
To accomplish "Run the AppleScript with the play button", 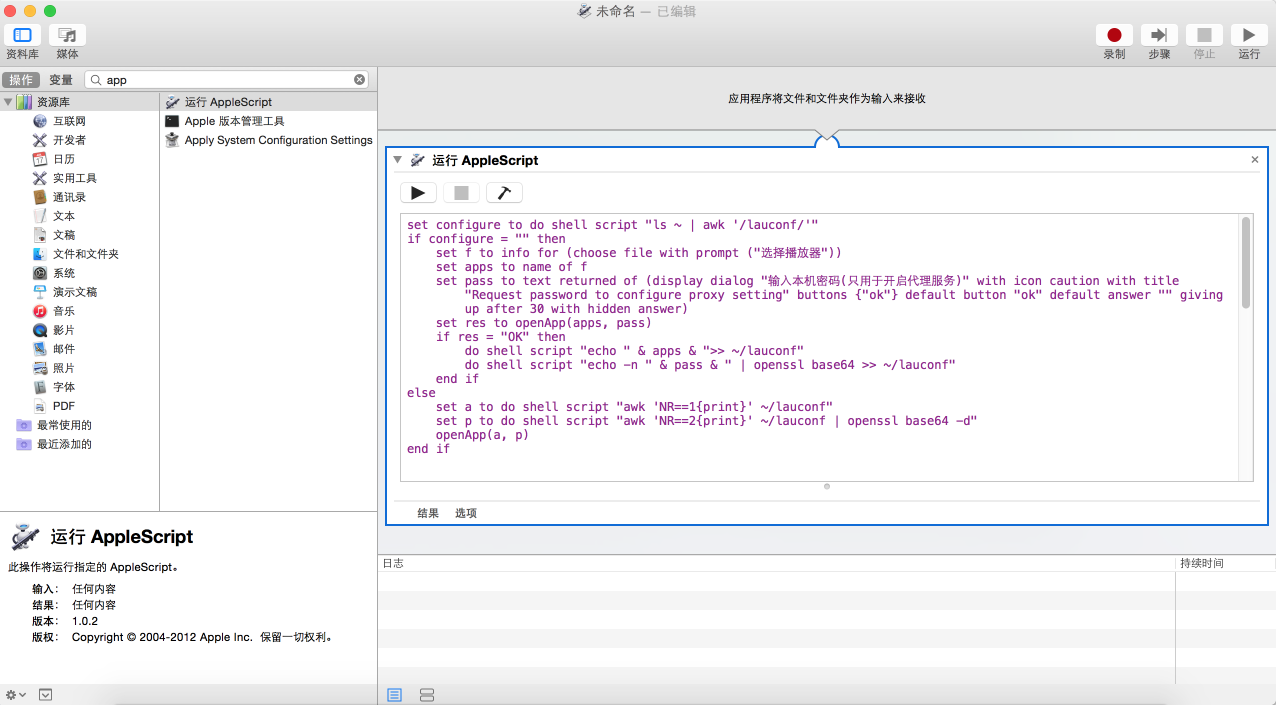I will coord(418,193).
